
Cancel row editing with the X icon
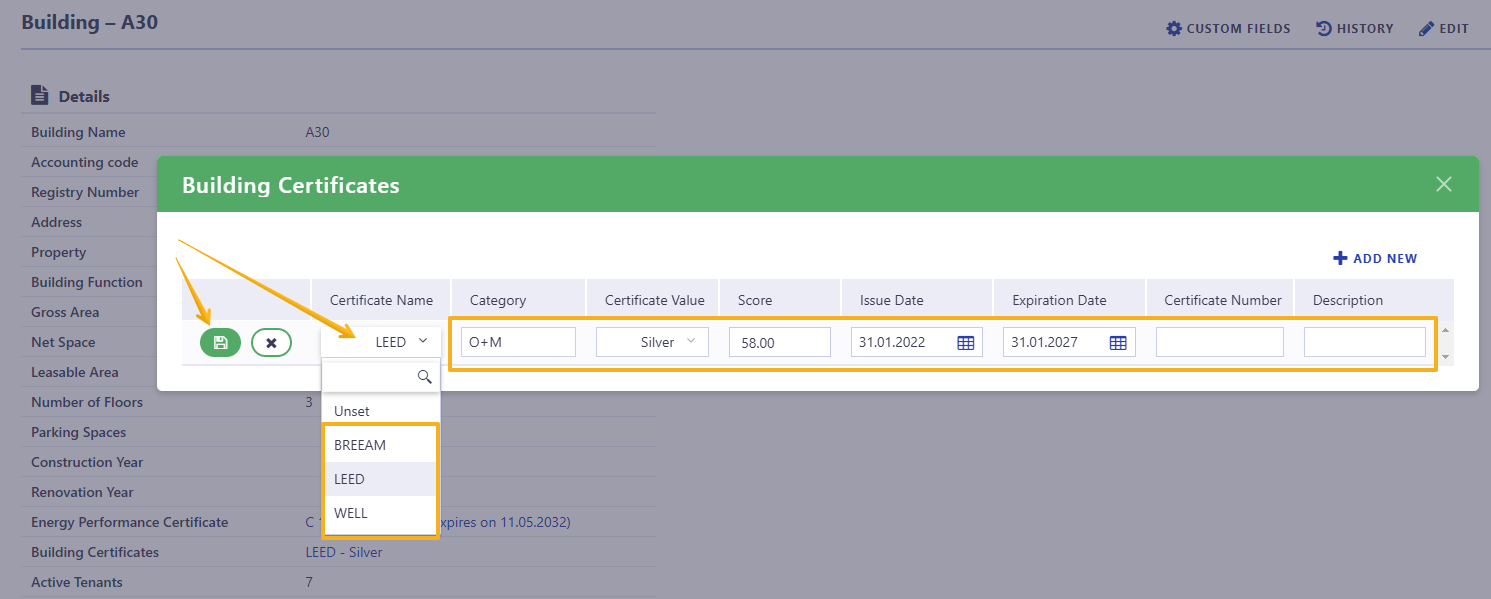click(271, 342)
